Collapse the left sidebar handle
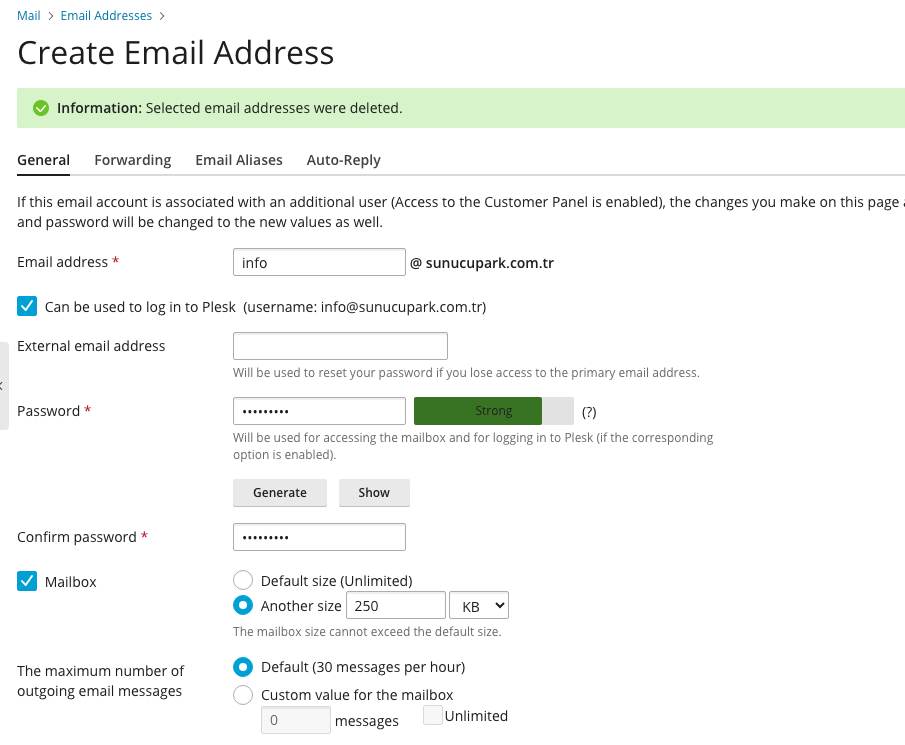Screen dimensions: 905x745 click(x=3, y=385)
